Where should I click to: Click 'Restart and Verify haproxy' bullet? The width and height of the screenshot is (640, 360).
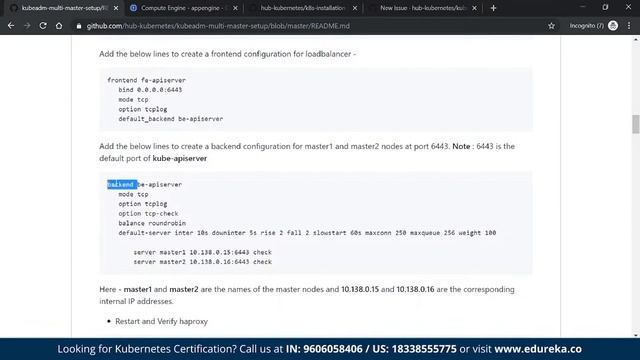[161, 321]
